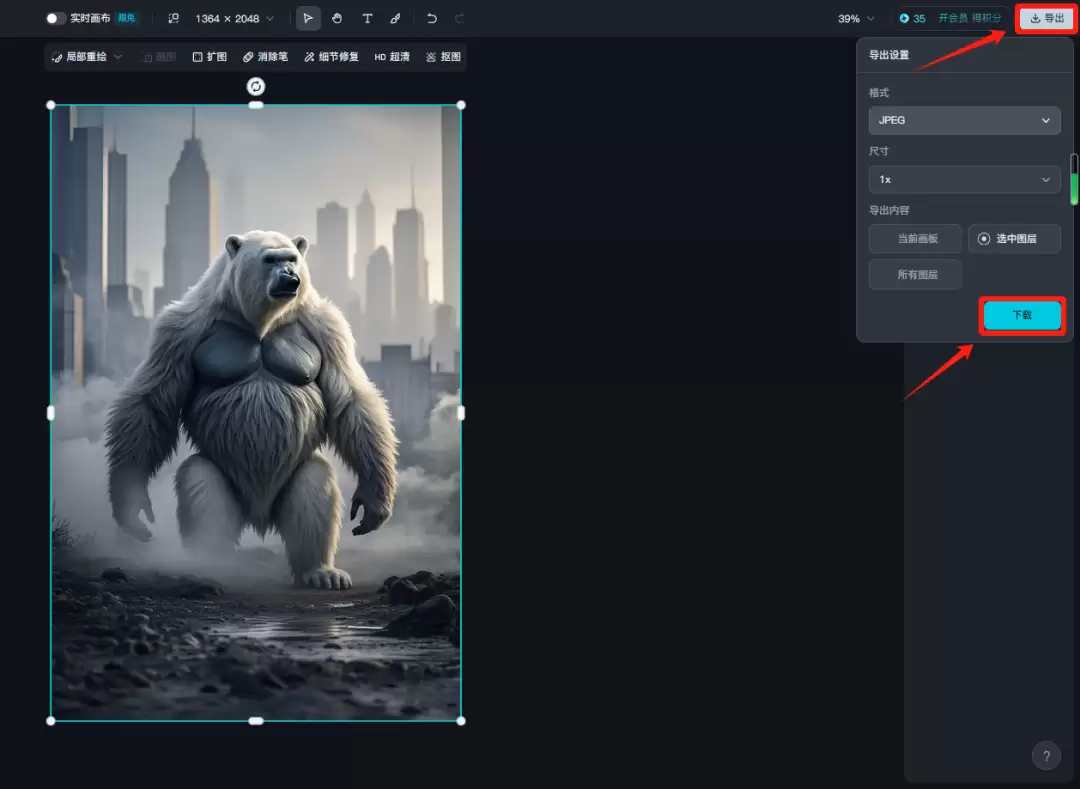
Task: Select the arrow selection tool
Action: tap(308, 19)
